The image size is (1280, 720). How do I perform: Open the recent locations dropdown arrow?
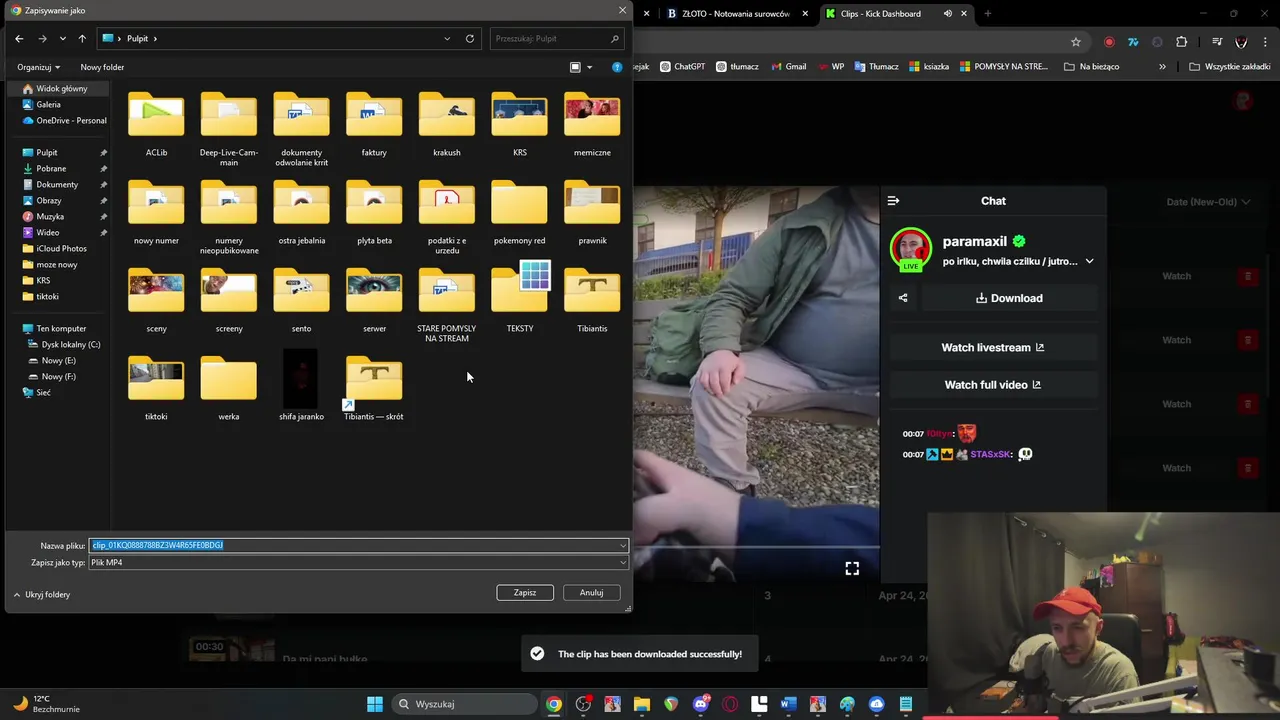point(62,38)
